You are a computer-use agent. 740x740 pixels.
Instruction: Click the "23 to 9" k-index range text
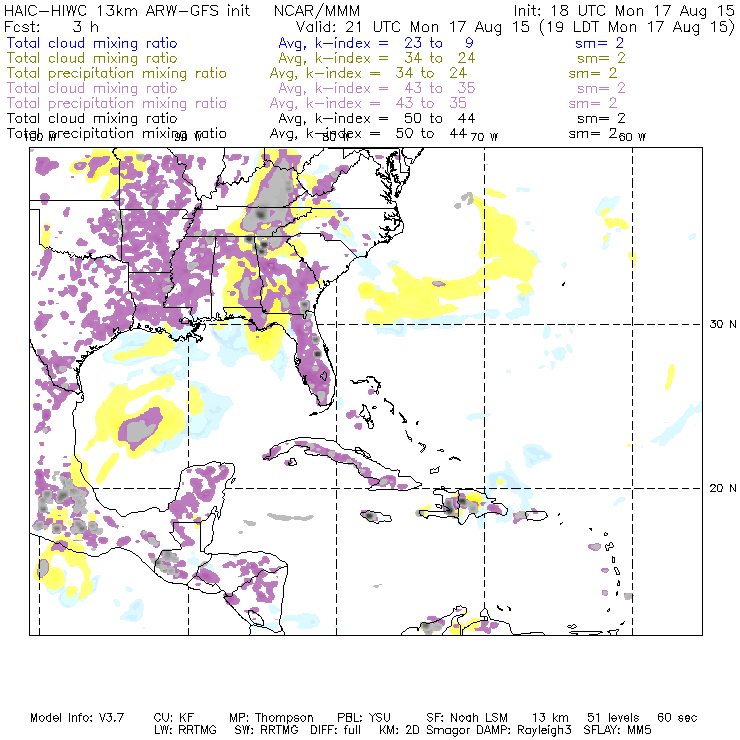pos(439,43)
